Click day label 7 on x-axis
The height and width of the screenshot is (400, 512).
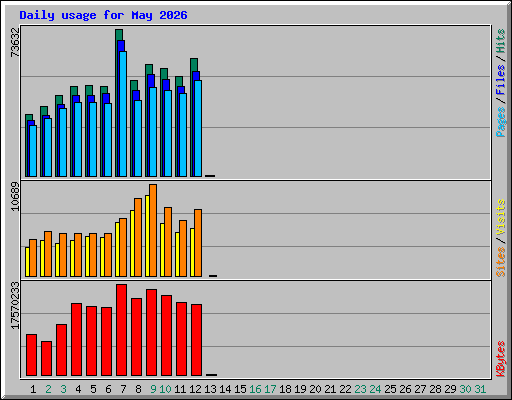click(123, 389)
